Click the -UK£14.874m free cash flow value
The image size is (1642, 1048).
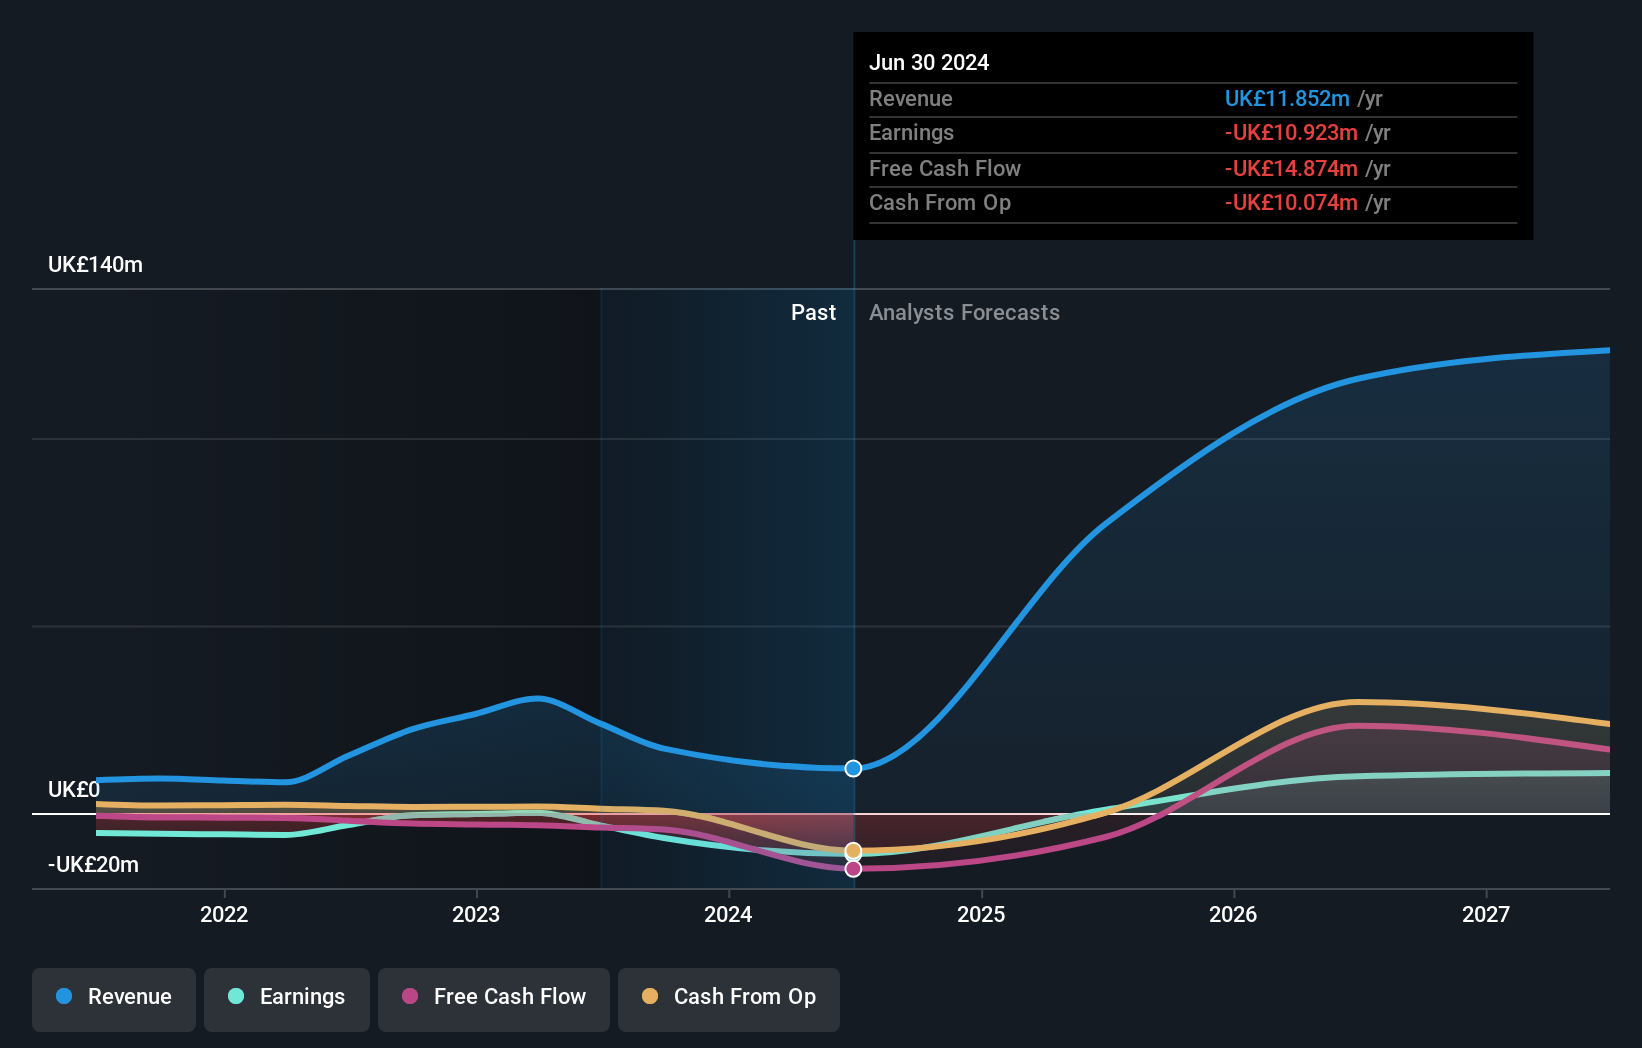point(1291,169)
